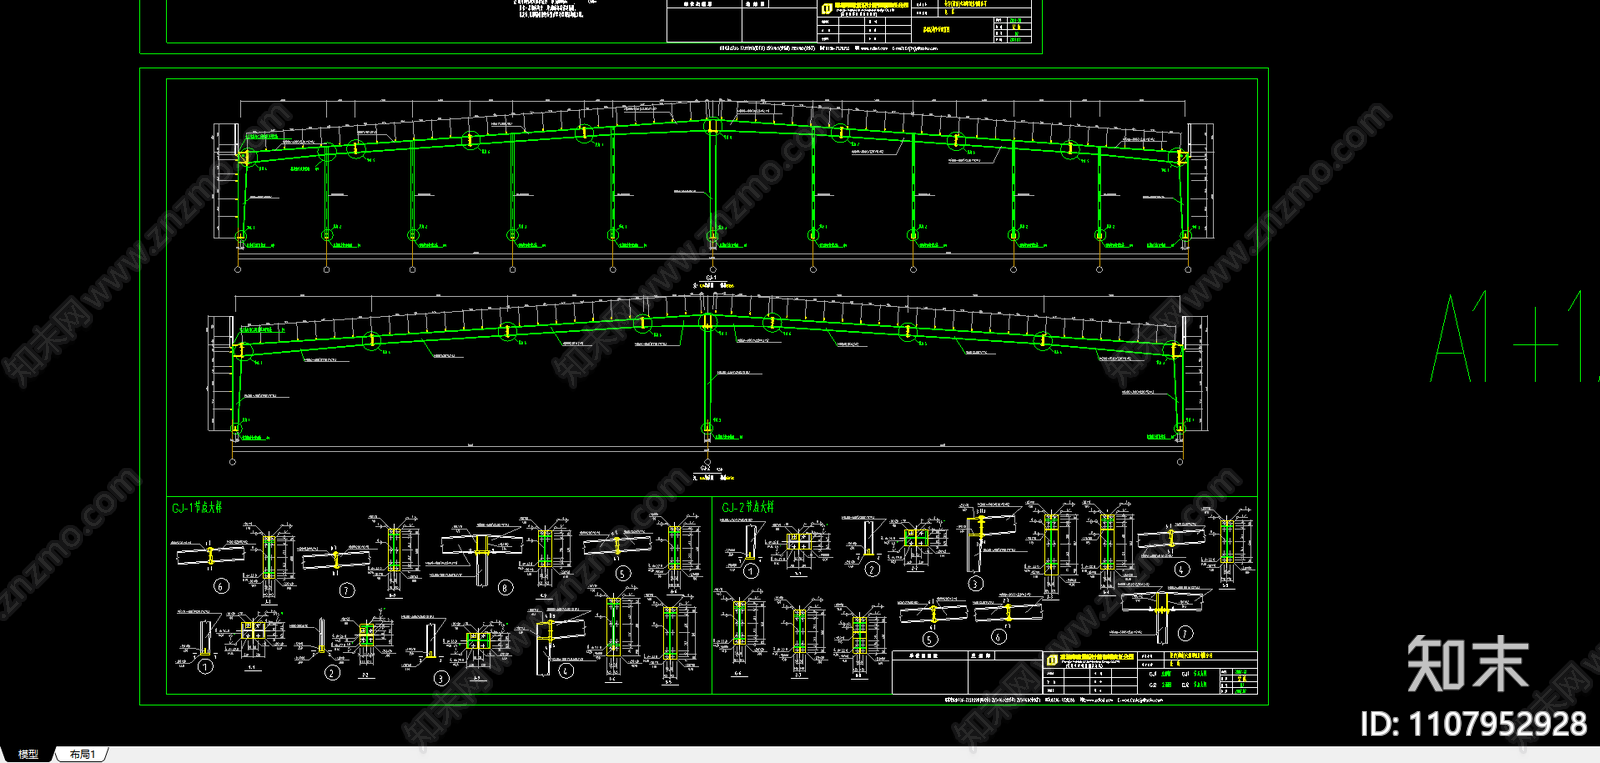
Task: Click node marker 7 in GJ-1 details
Action: click(347, 590)
